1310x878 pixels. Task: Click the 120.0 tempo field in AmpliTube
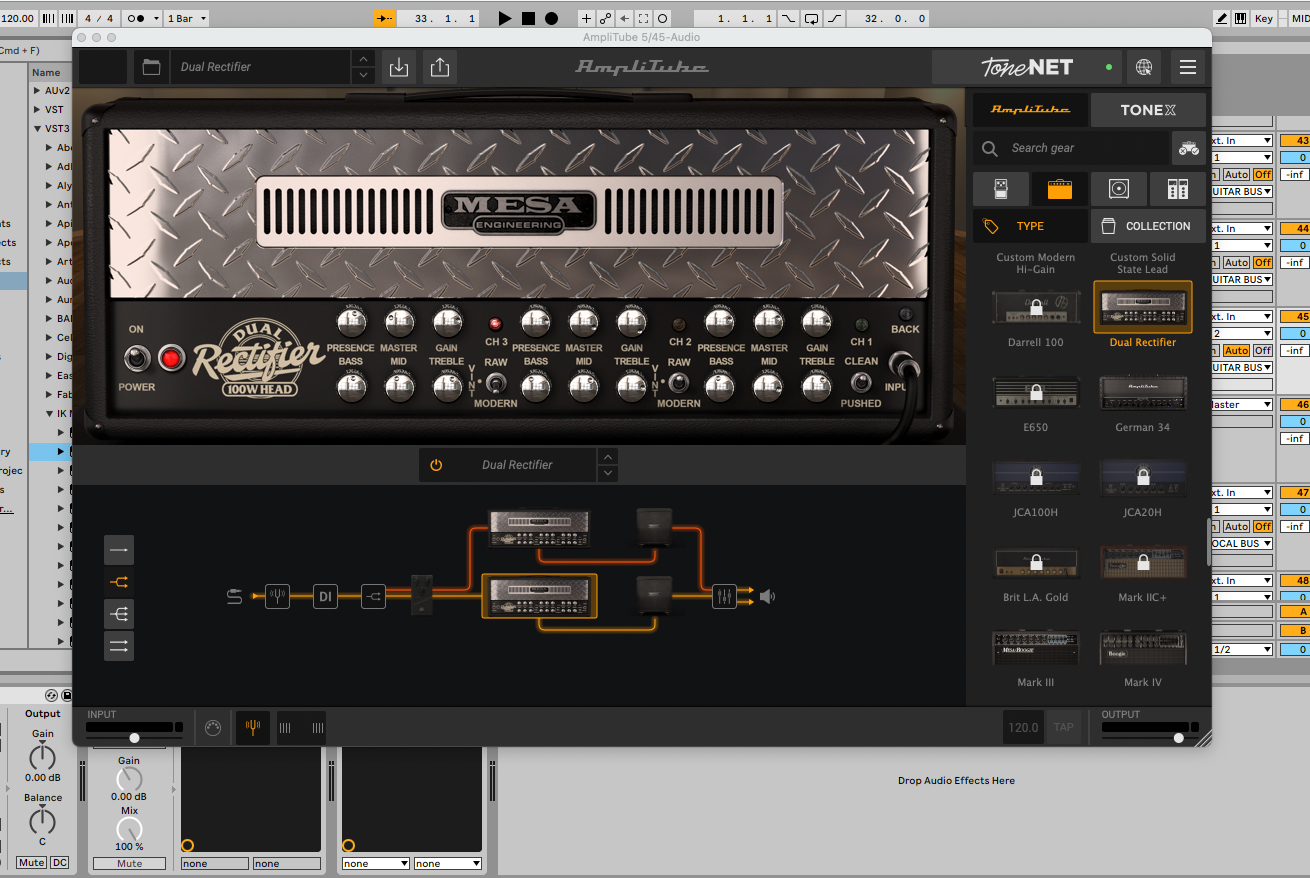1023,727
